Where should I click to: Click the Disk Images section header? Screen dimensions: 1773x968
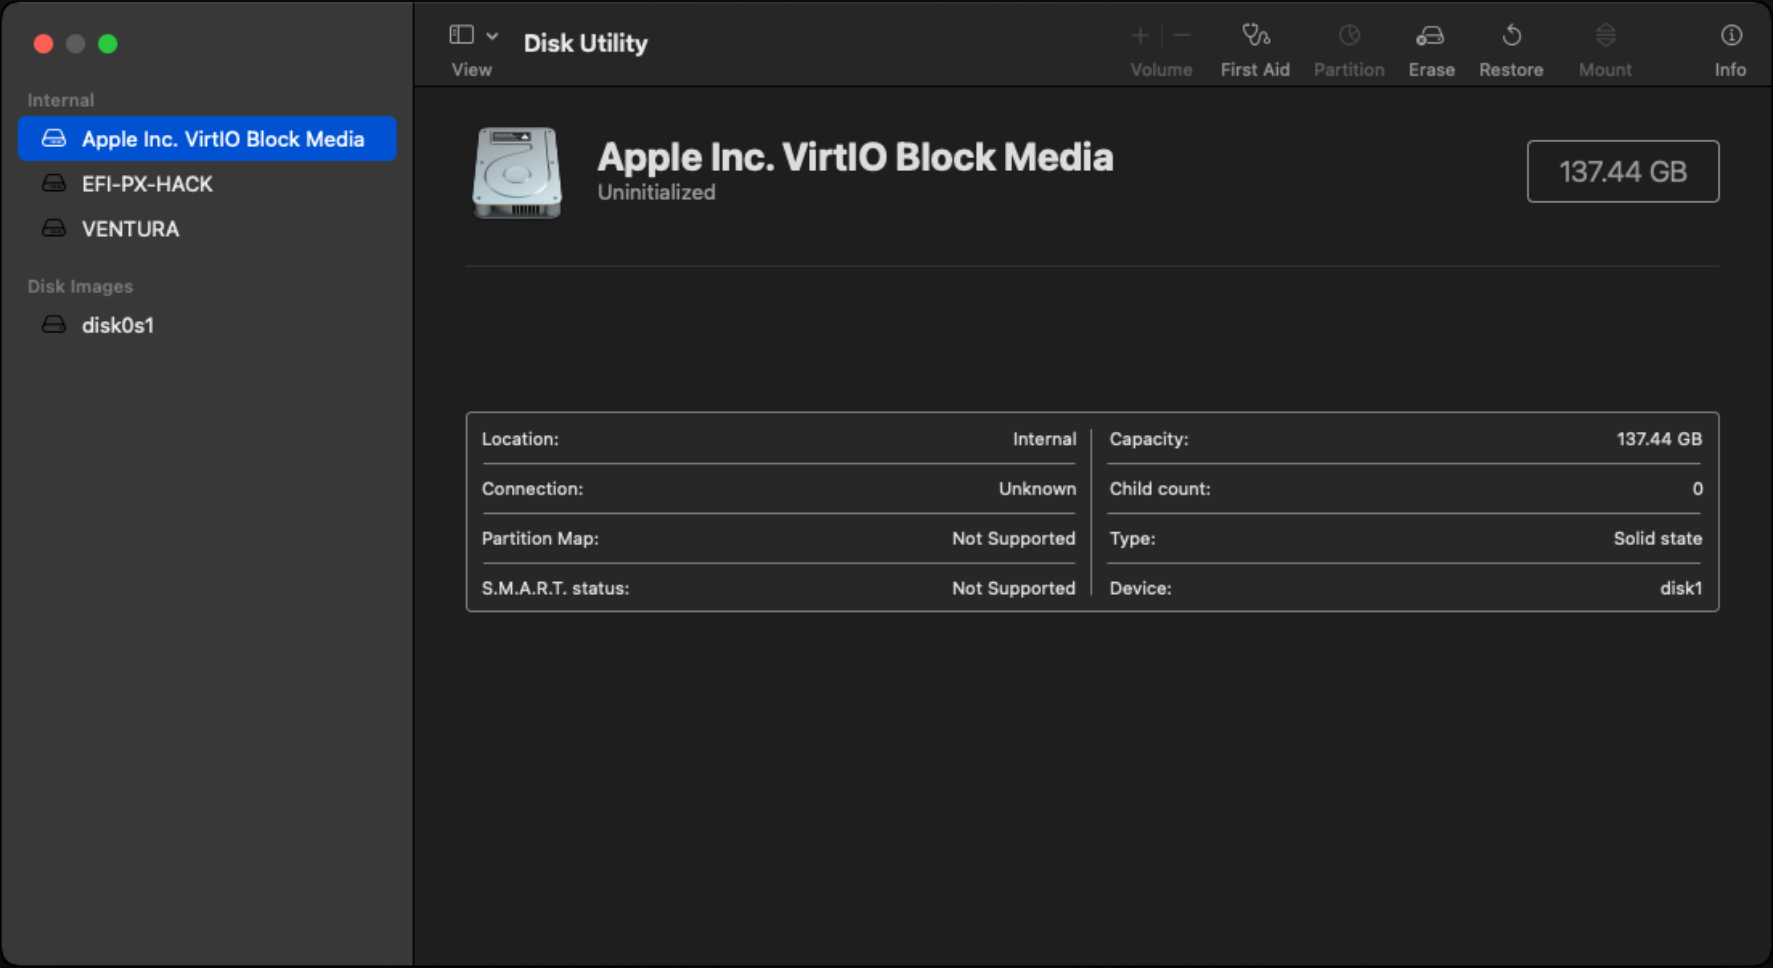pos(80,286)
